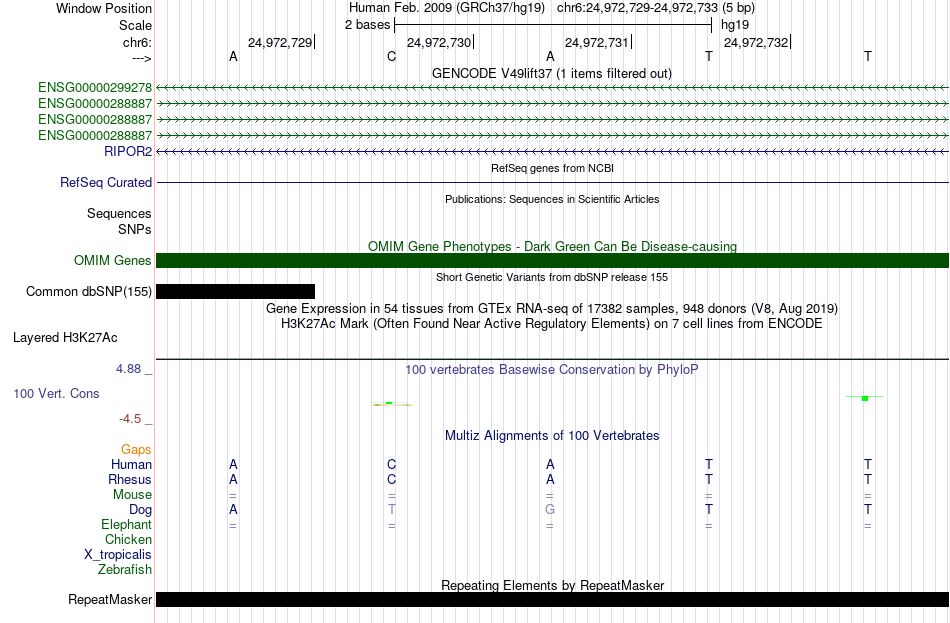Image resolution: width=950 pixels, height=623 pixels.
Task: Click the -4.5 PhyloP lower scale value
Action: click(130, 419)
